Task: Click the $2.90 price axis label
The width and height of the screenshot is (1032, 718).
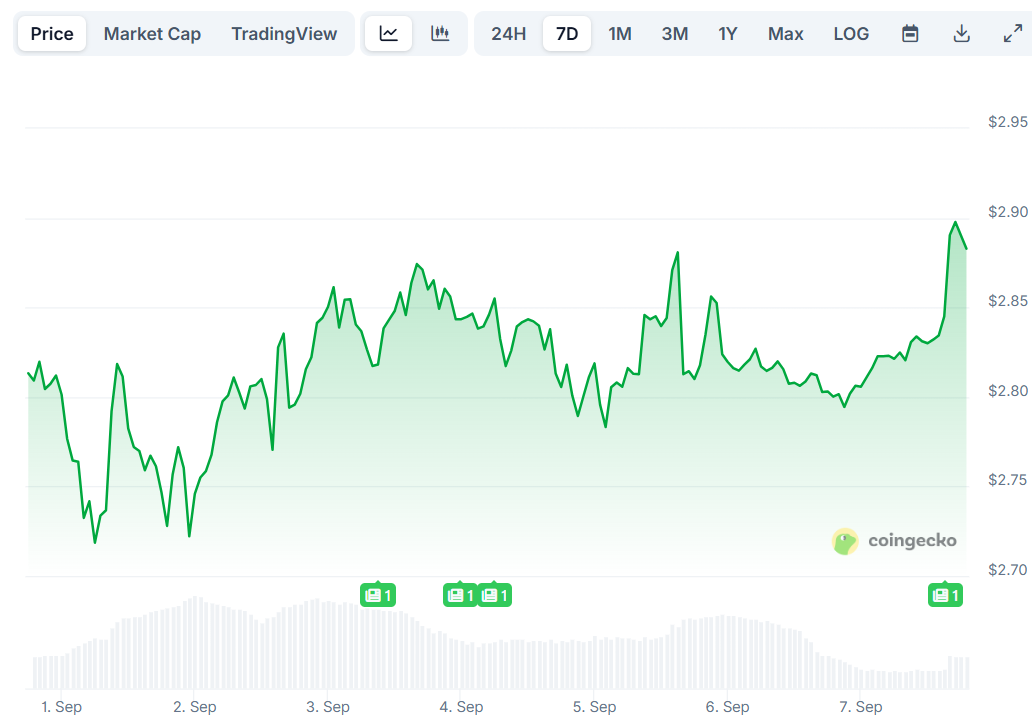Action: point(1008,212)
